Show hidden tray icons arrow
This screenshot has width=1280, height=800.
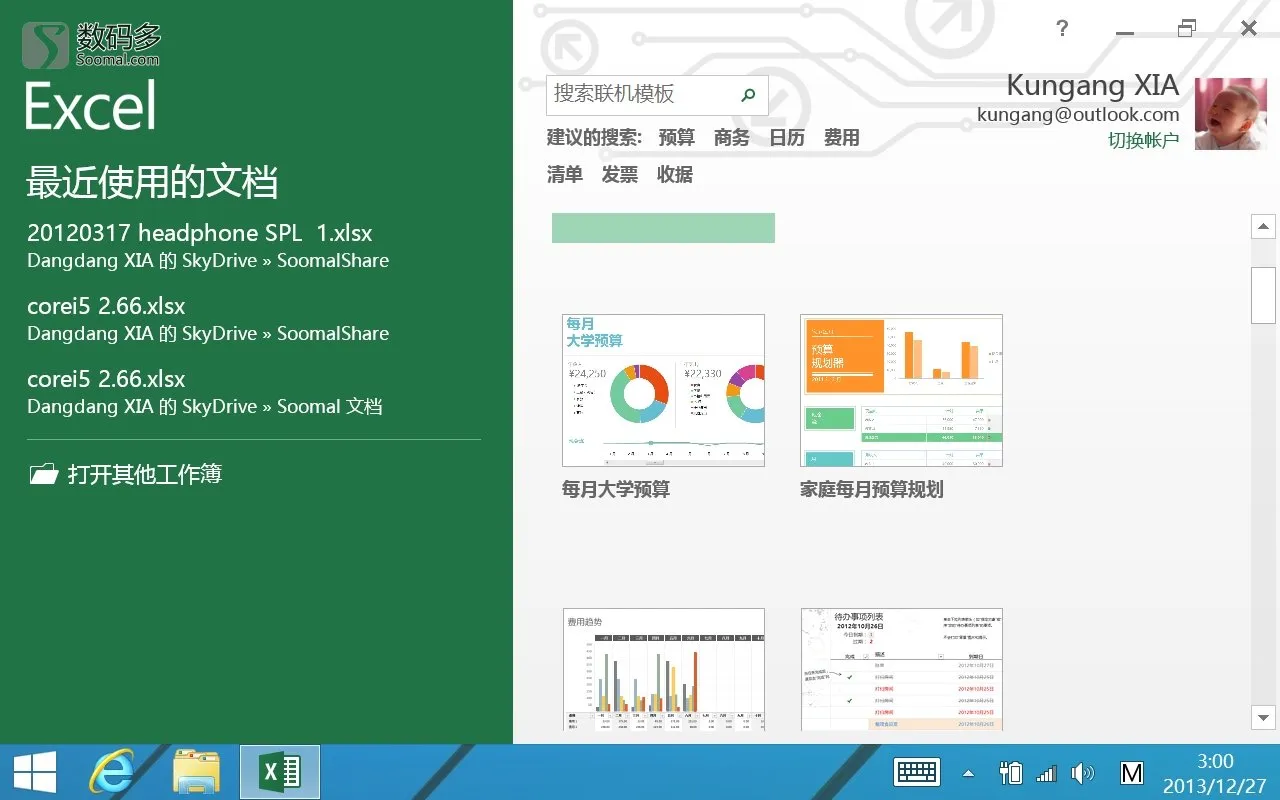click(x=968, y=773)
